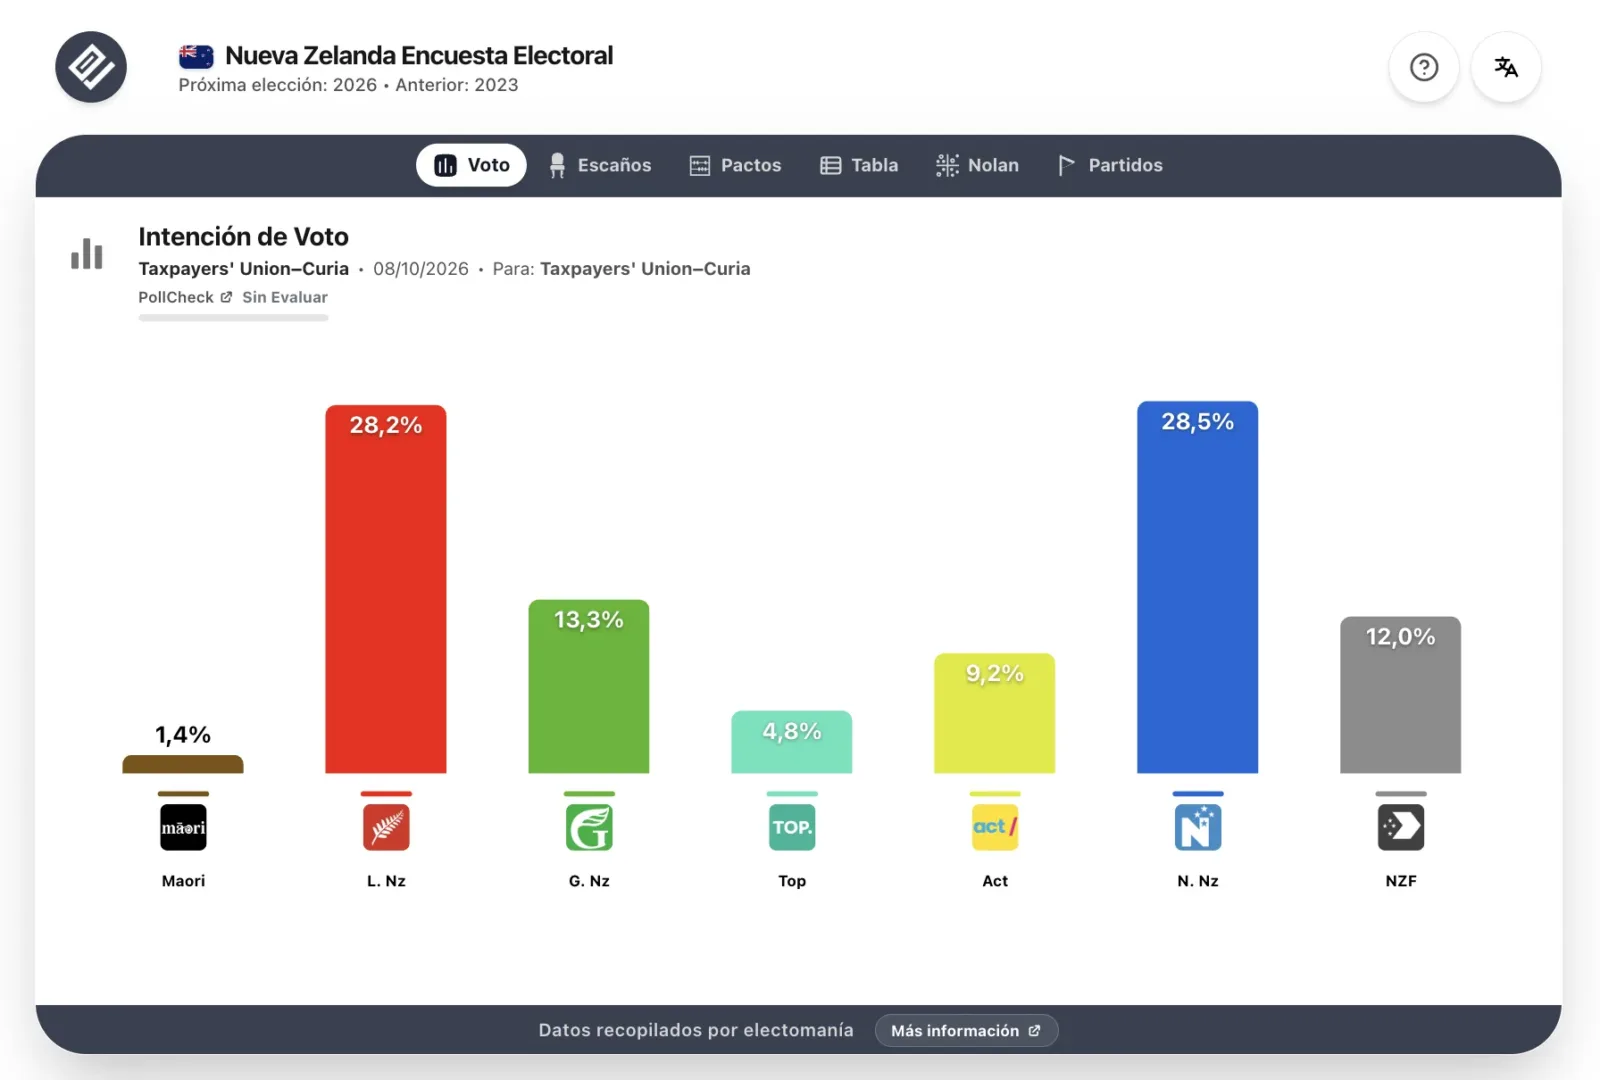Click the Maori party name label
The width and height of the screenshot is (1600, 1080).
coord(183,881)
